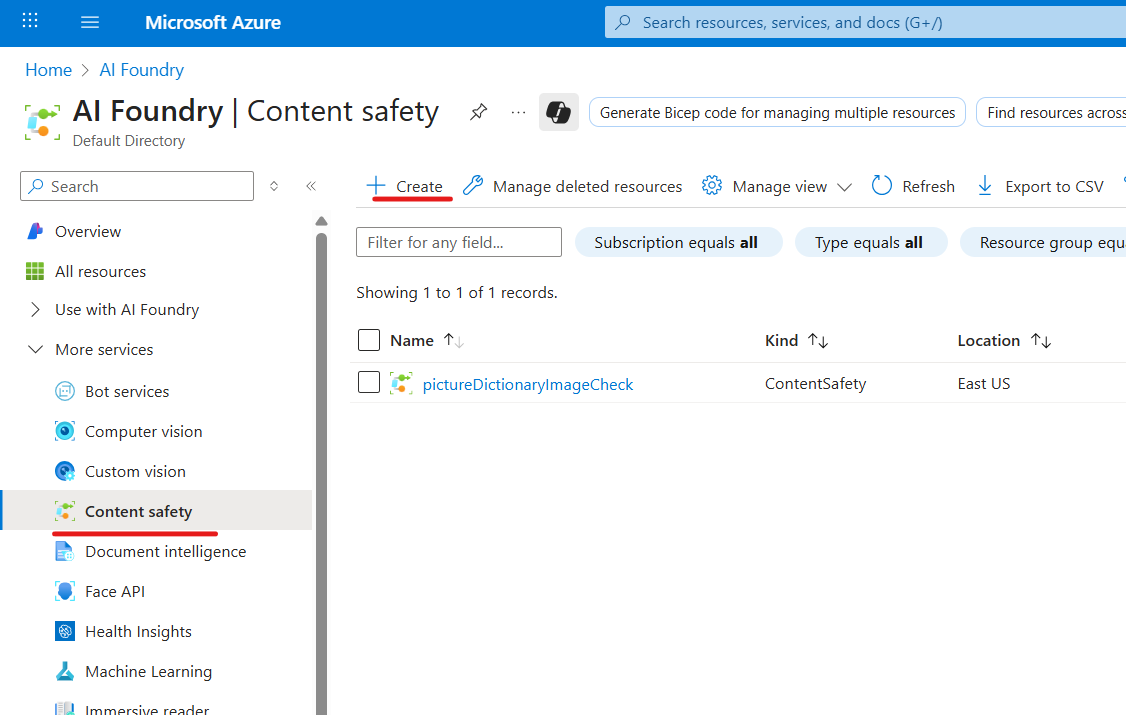
Task: Check the pictureDictionaryImageCheck row checkbox
Action: point(368,382)
